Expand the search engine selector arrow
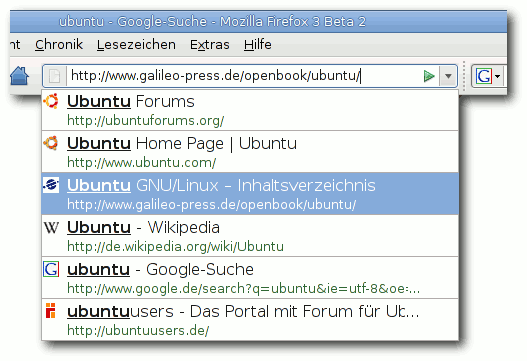The image size is (527, 361). (498, 76)
